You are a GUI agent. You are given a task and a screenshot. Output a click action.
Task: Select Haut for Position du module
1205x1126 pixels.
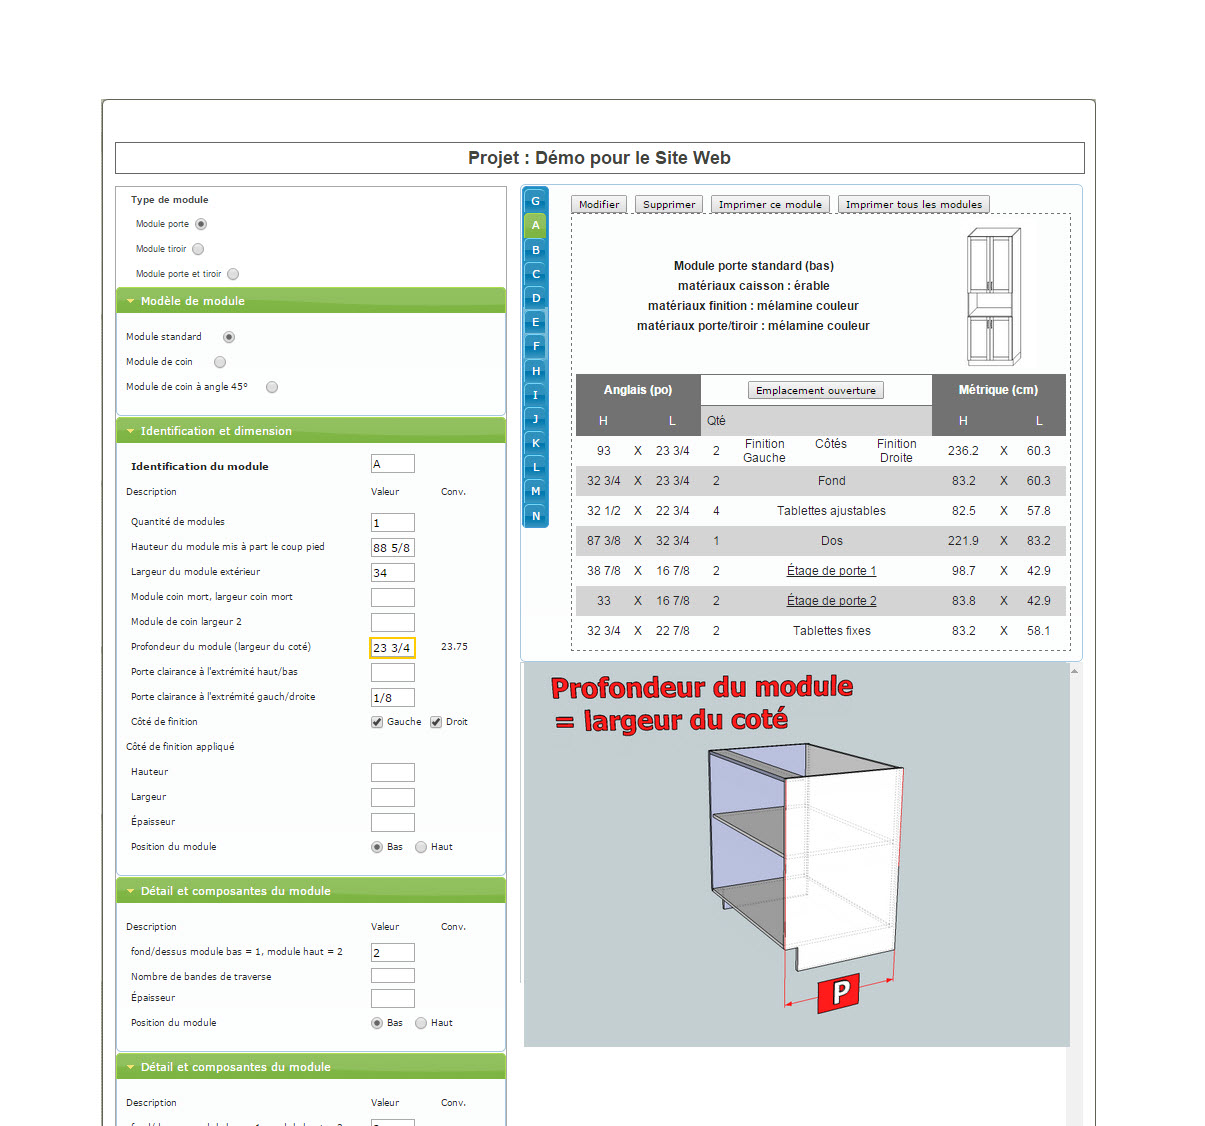tap(421, 847)
